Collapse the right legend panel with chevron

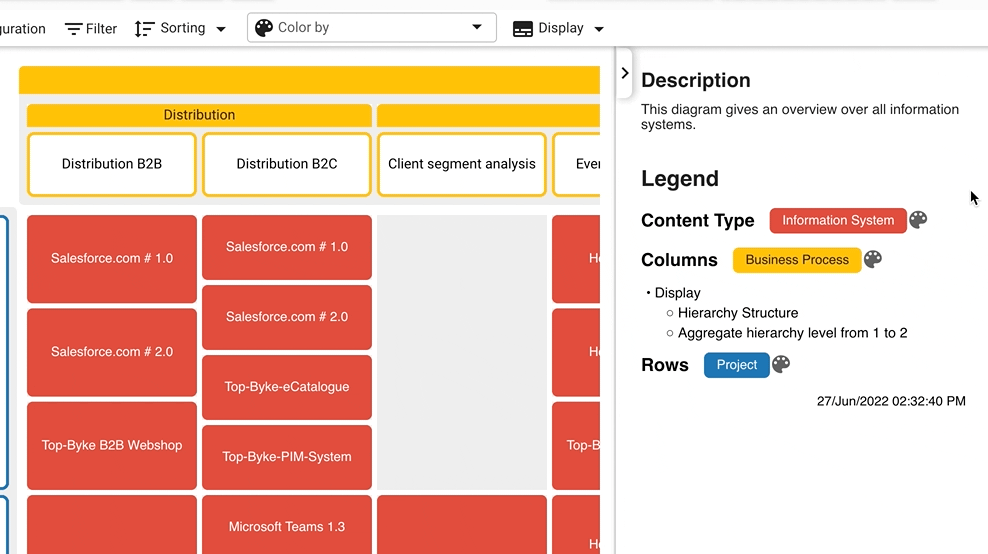click(x=625, y=73)
